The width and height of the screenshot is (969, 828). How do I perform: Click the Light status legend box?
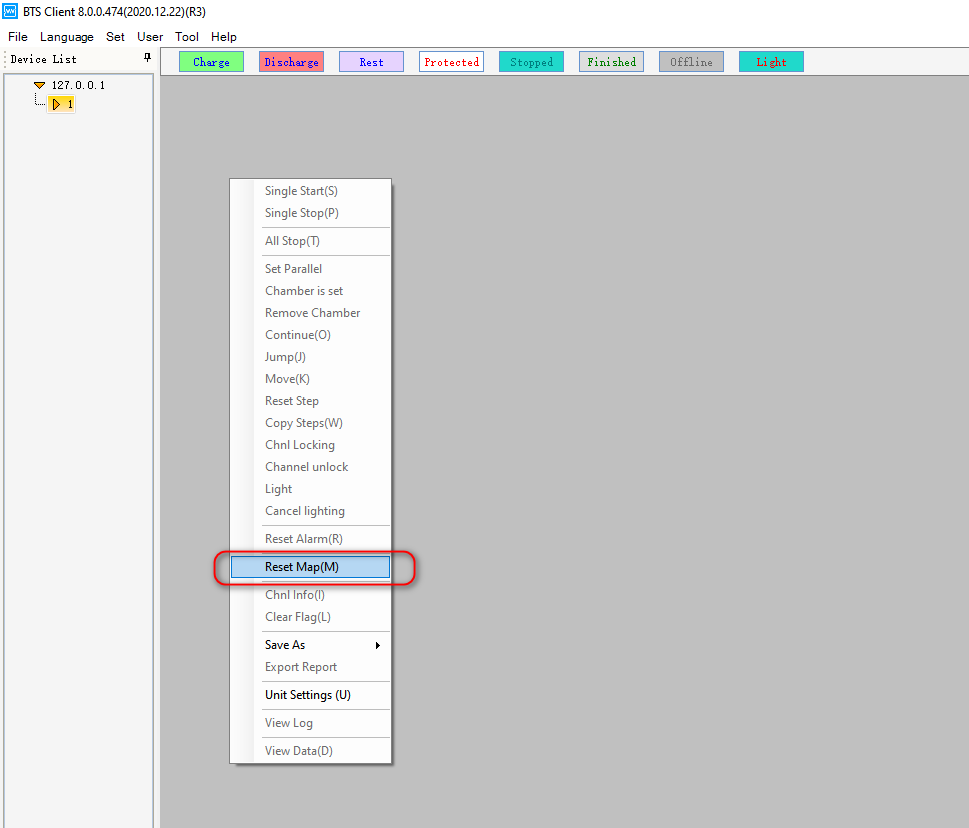pyautogui.click(x=771, y=62)
